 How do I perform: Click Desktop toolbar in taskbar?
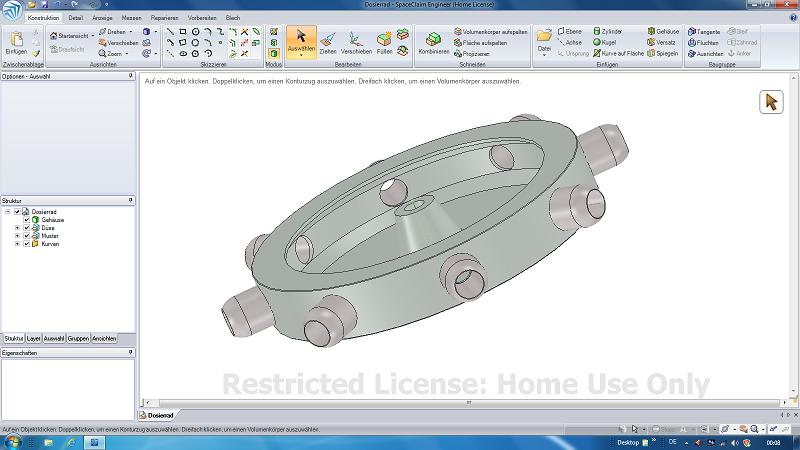(x=628, y=442)
